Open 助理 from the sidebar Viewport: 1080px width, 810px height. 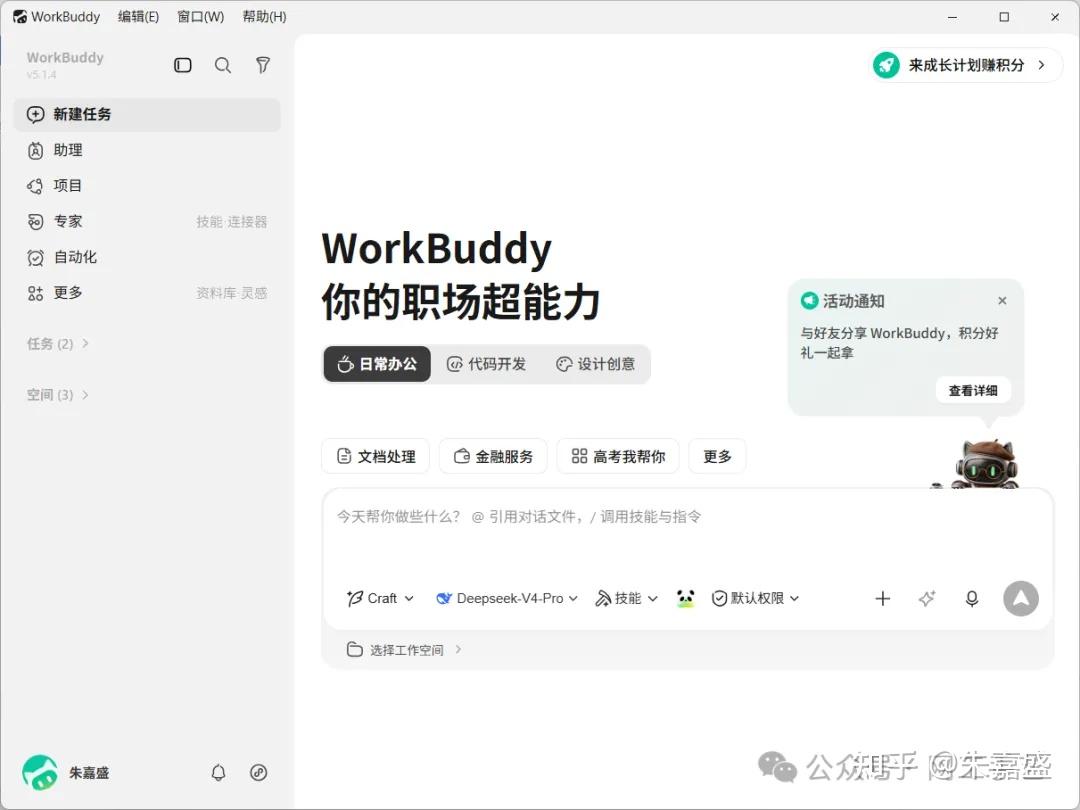click(x=147, y=150)
